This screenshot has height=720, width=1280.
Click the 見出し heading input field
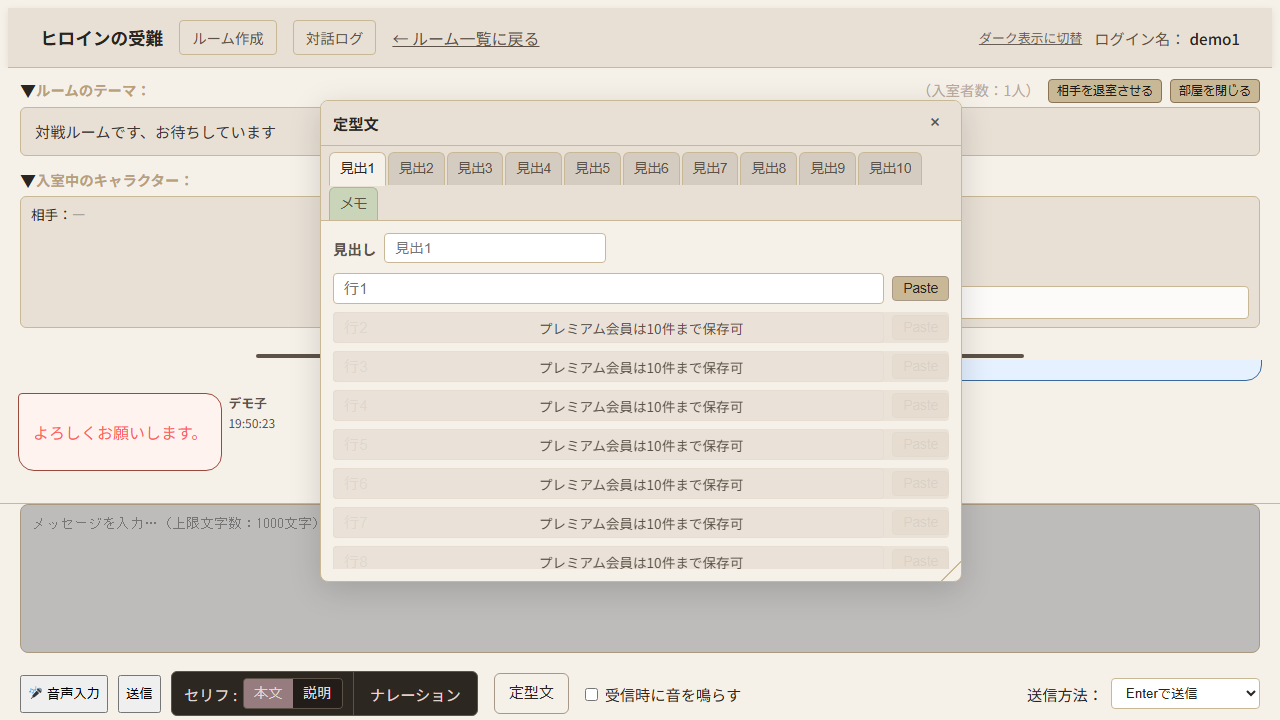(495, 248)
